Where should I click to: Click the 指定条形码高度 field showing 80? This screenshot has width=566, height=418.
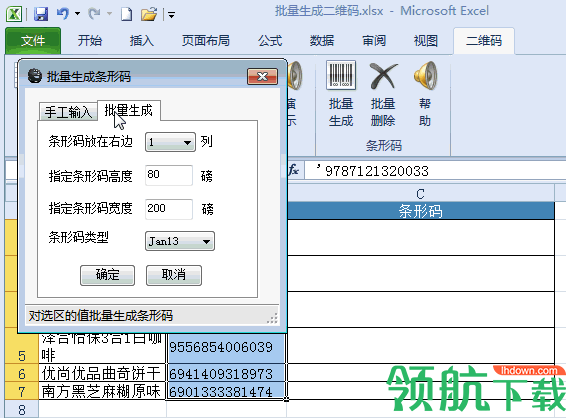coord(169,175)
